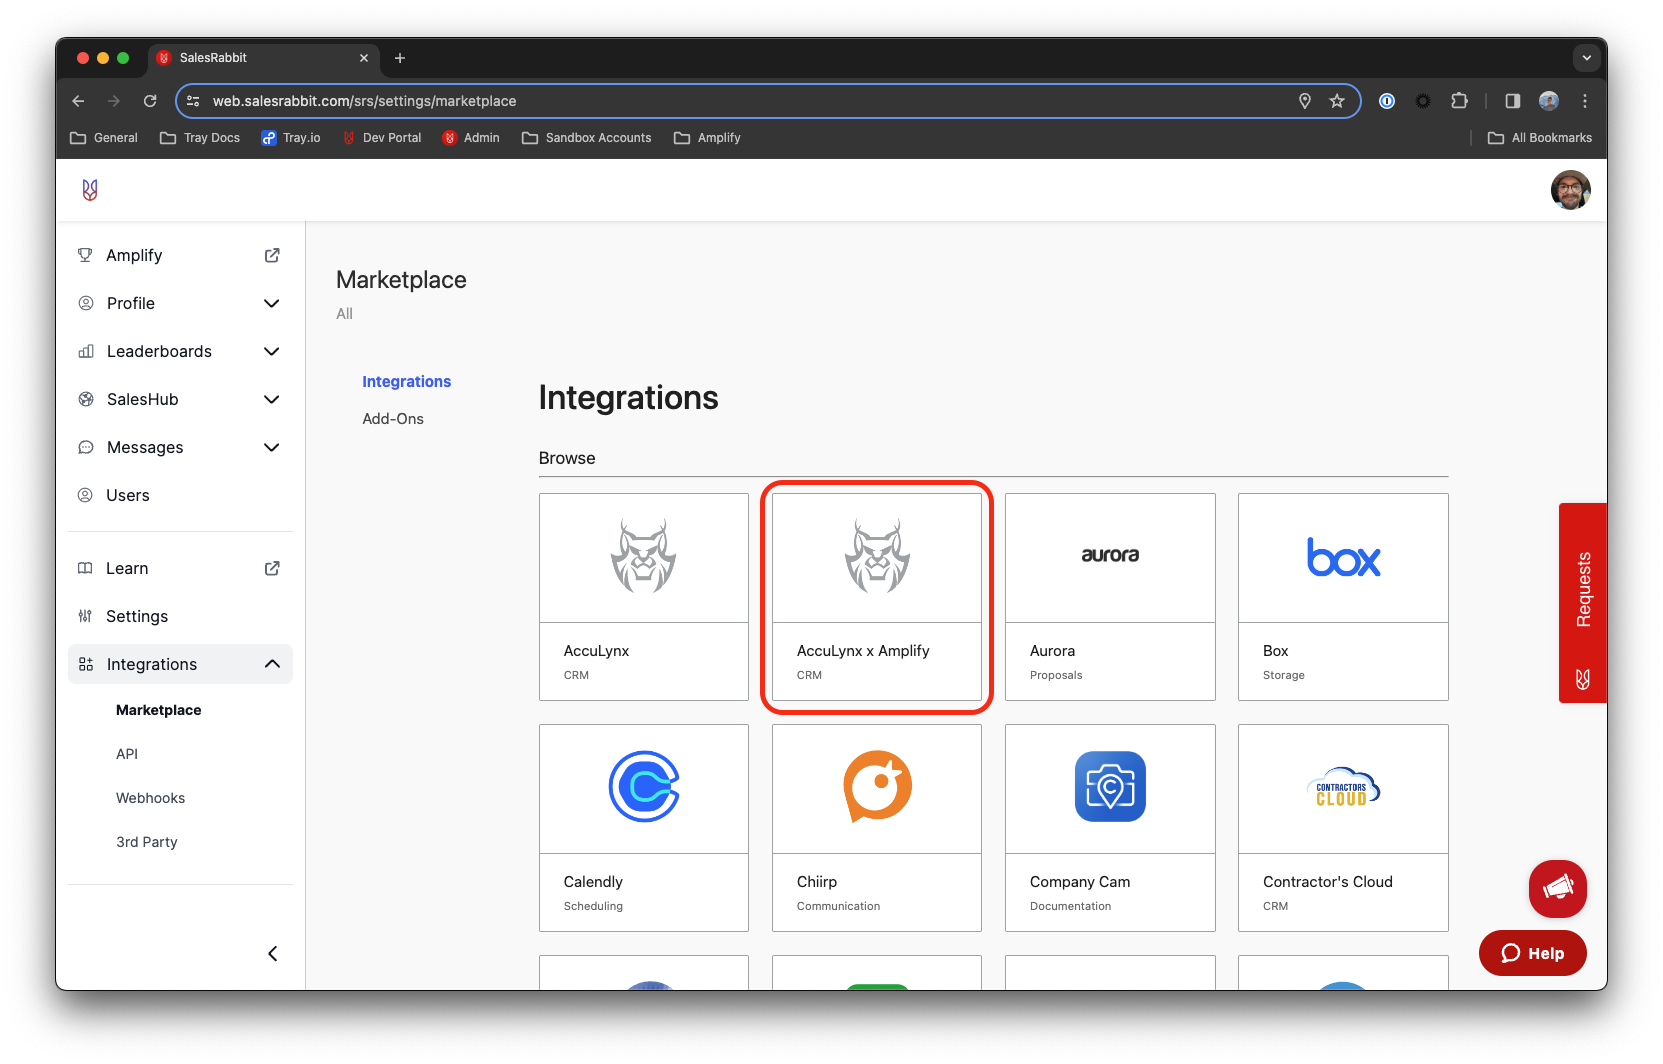
Task: Click the Messages chat bubble icon
Action: pos(86,447)
